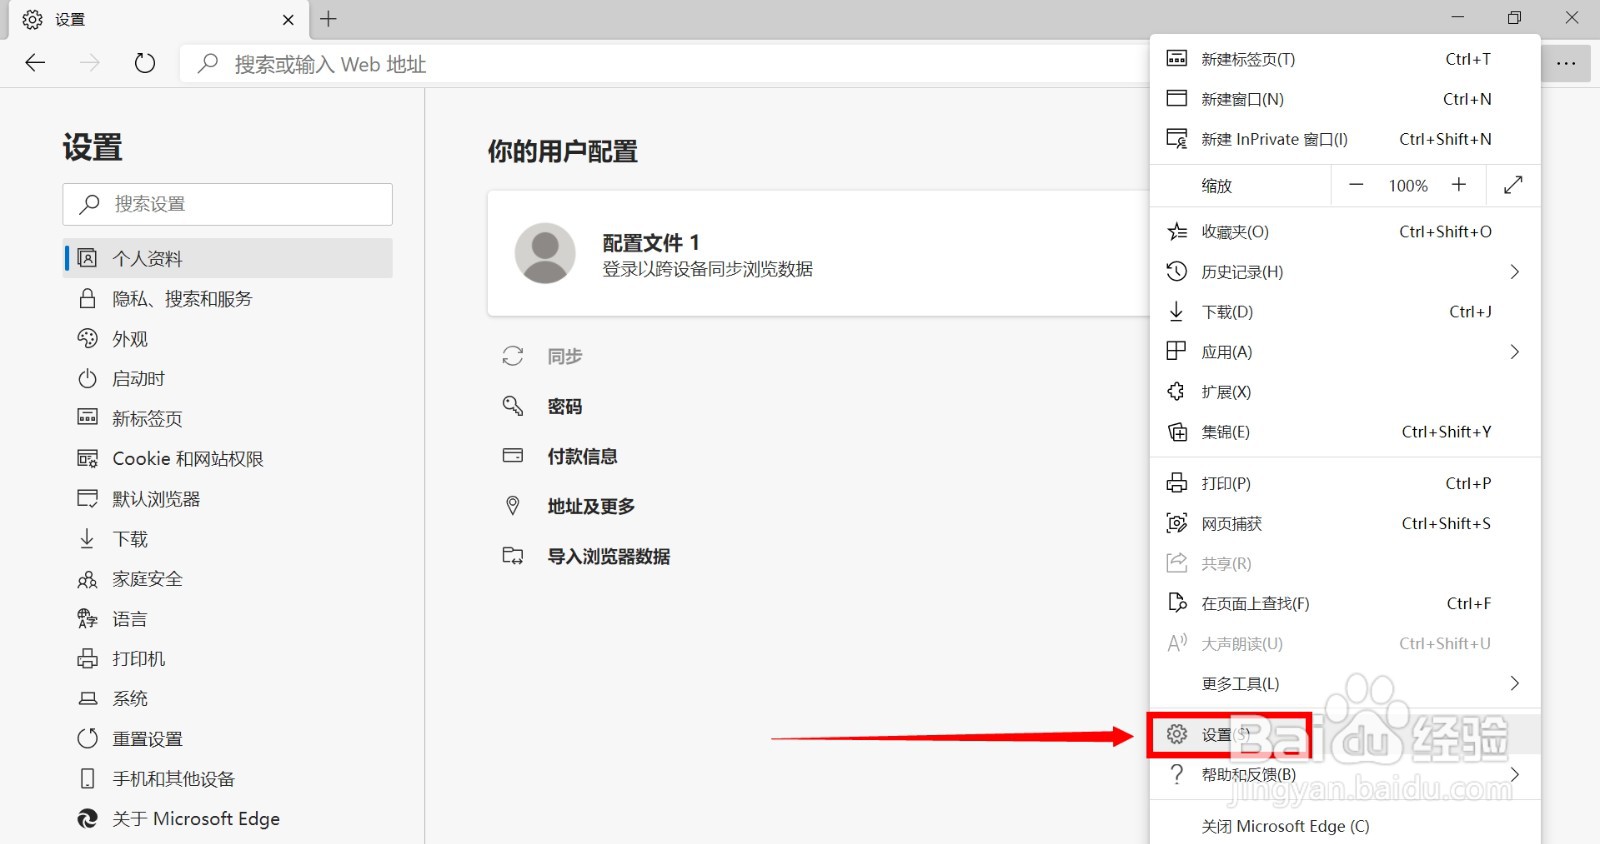Expand 历史记录(H) submenu arrow

coord(1514,271)
